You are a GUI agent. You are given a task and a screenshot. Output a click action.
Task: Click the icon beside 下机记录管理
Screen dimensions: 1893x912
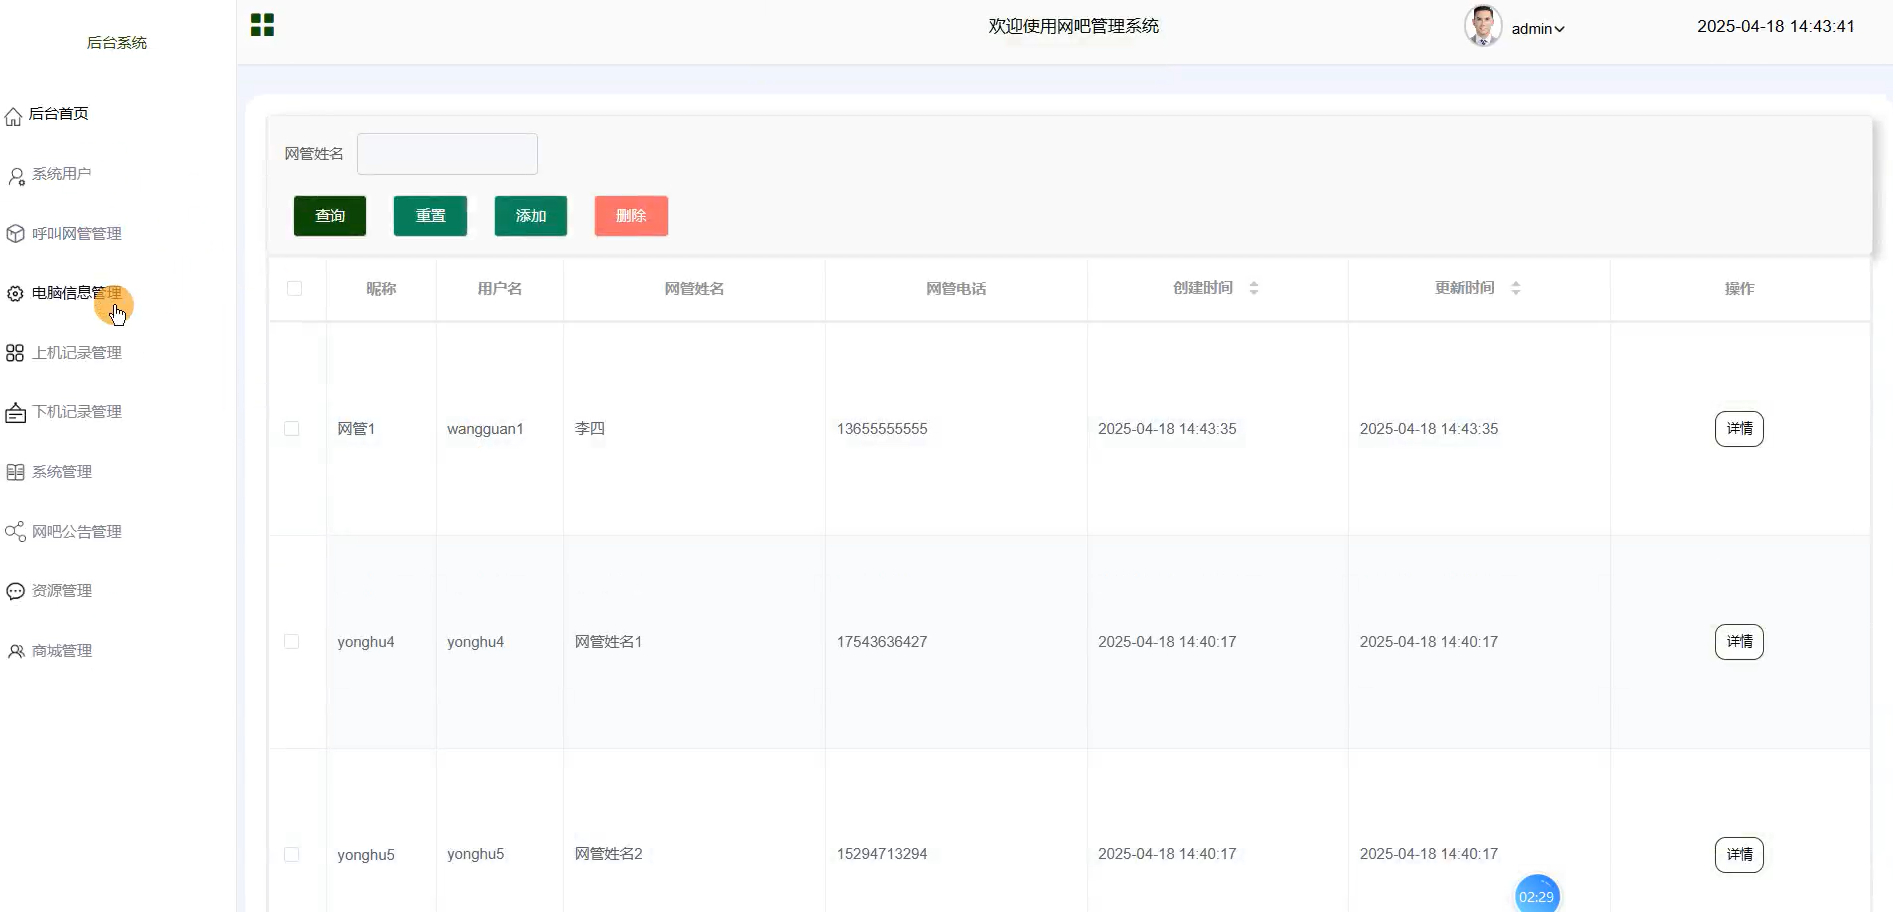[x=15, y=413]
